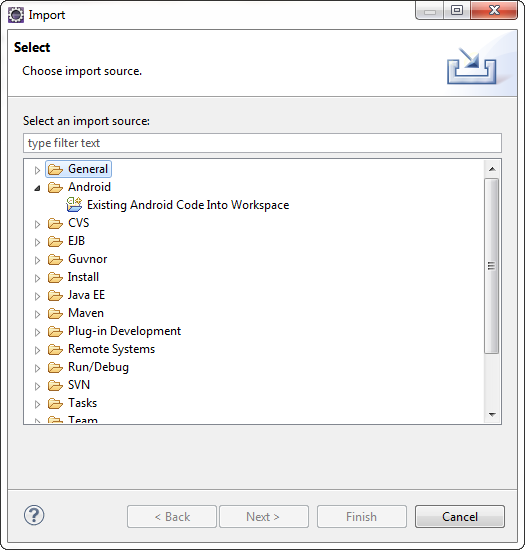
Task: Expand the General tree node
Action: pos(37,170)
